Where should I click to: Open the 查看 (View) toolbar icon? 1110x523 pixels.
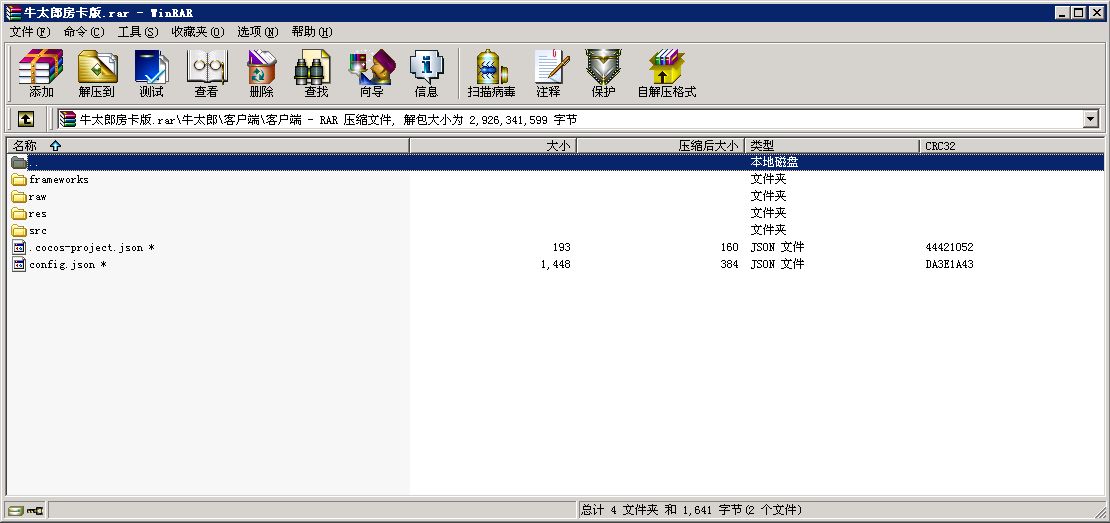[206, 74]
